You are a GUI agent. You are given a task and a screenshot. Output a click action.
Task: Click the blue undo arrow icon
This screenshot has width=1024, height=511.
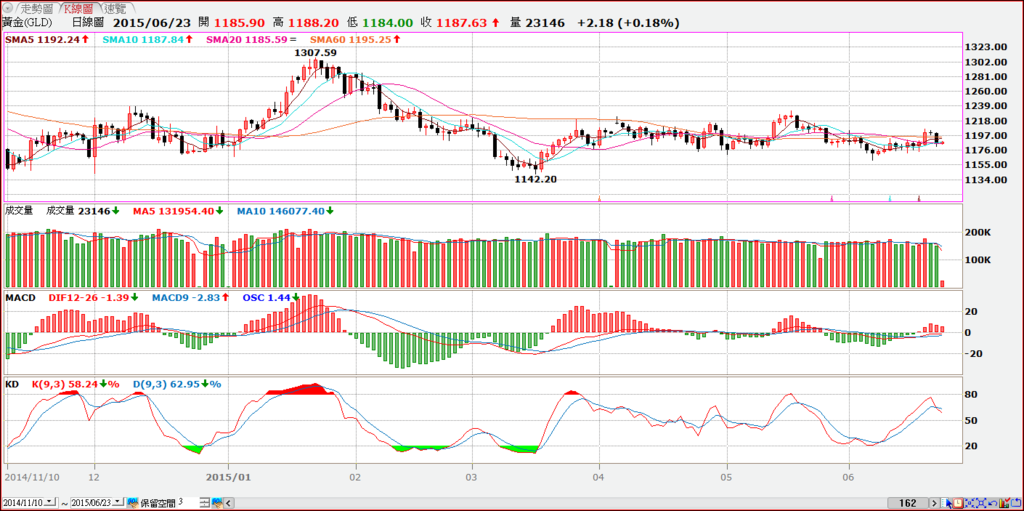click(x=993, y=503)
